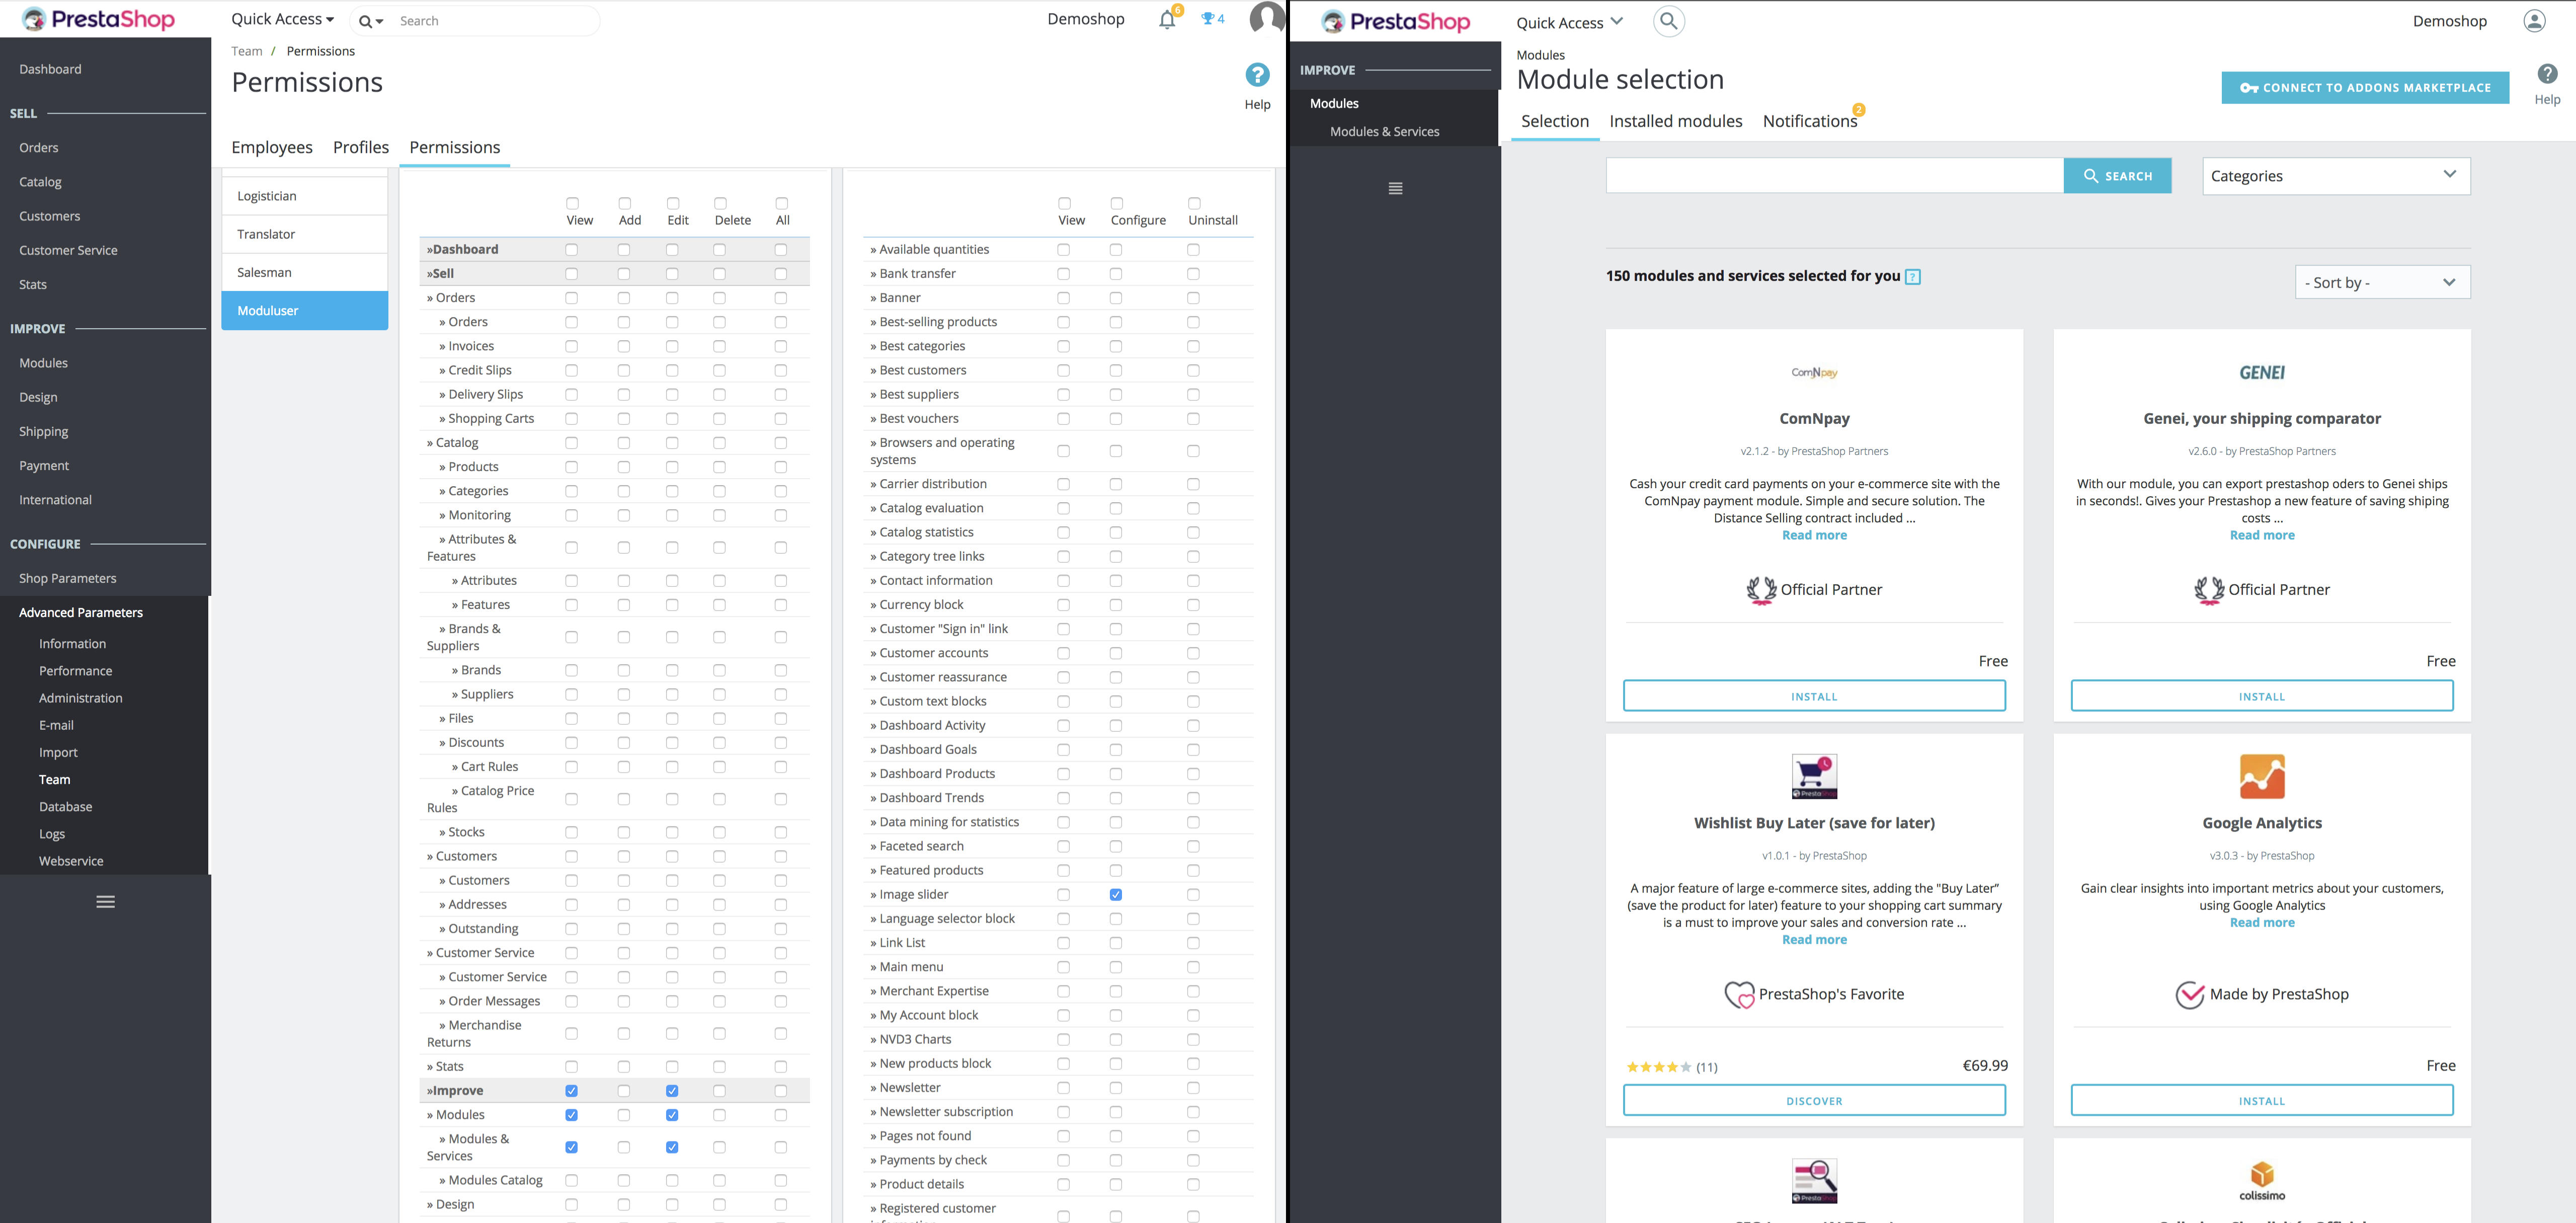Image resolution: width=2576 pixels, height=1223 pixels.
Task: Uncheck Image slider Configure checkbox
Action: point(1116,895)
